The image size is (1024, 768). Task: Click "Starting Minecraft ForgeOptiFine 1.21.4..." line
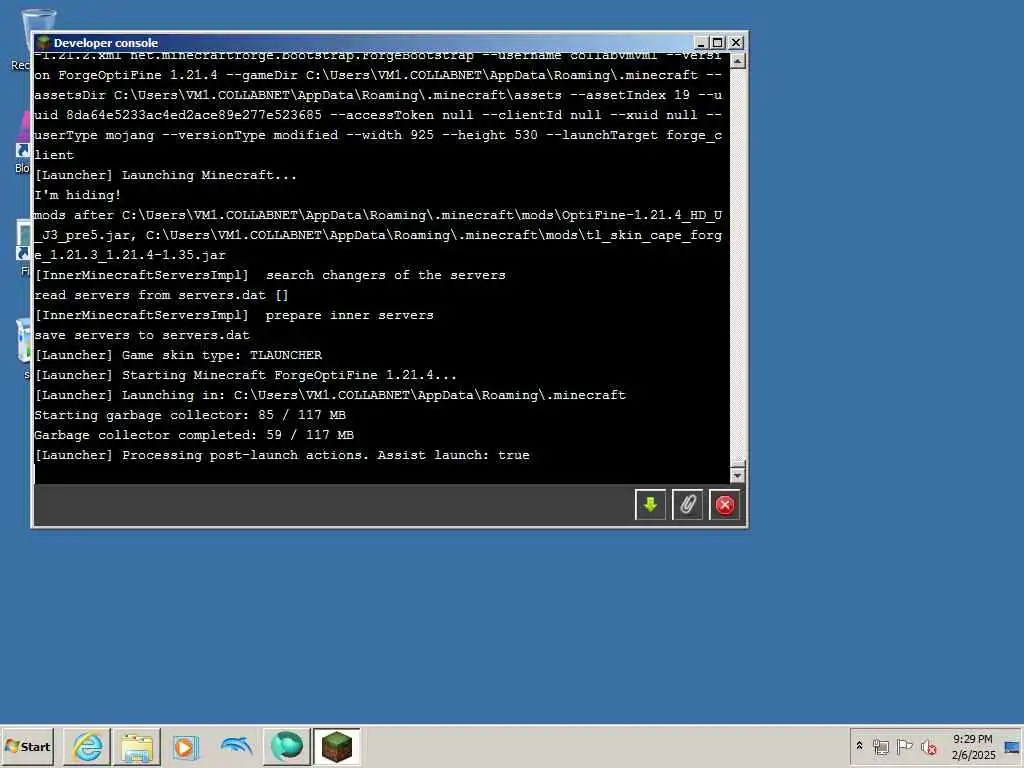(x=246, y=375)
